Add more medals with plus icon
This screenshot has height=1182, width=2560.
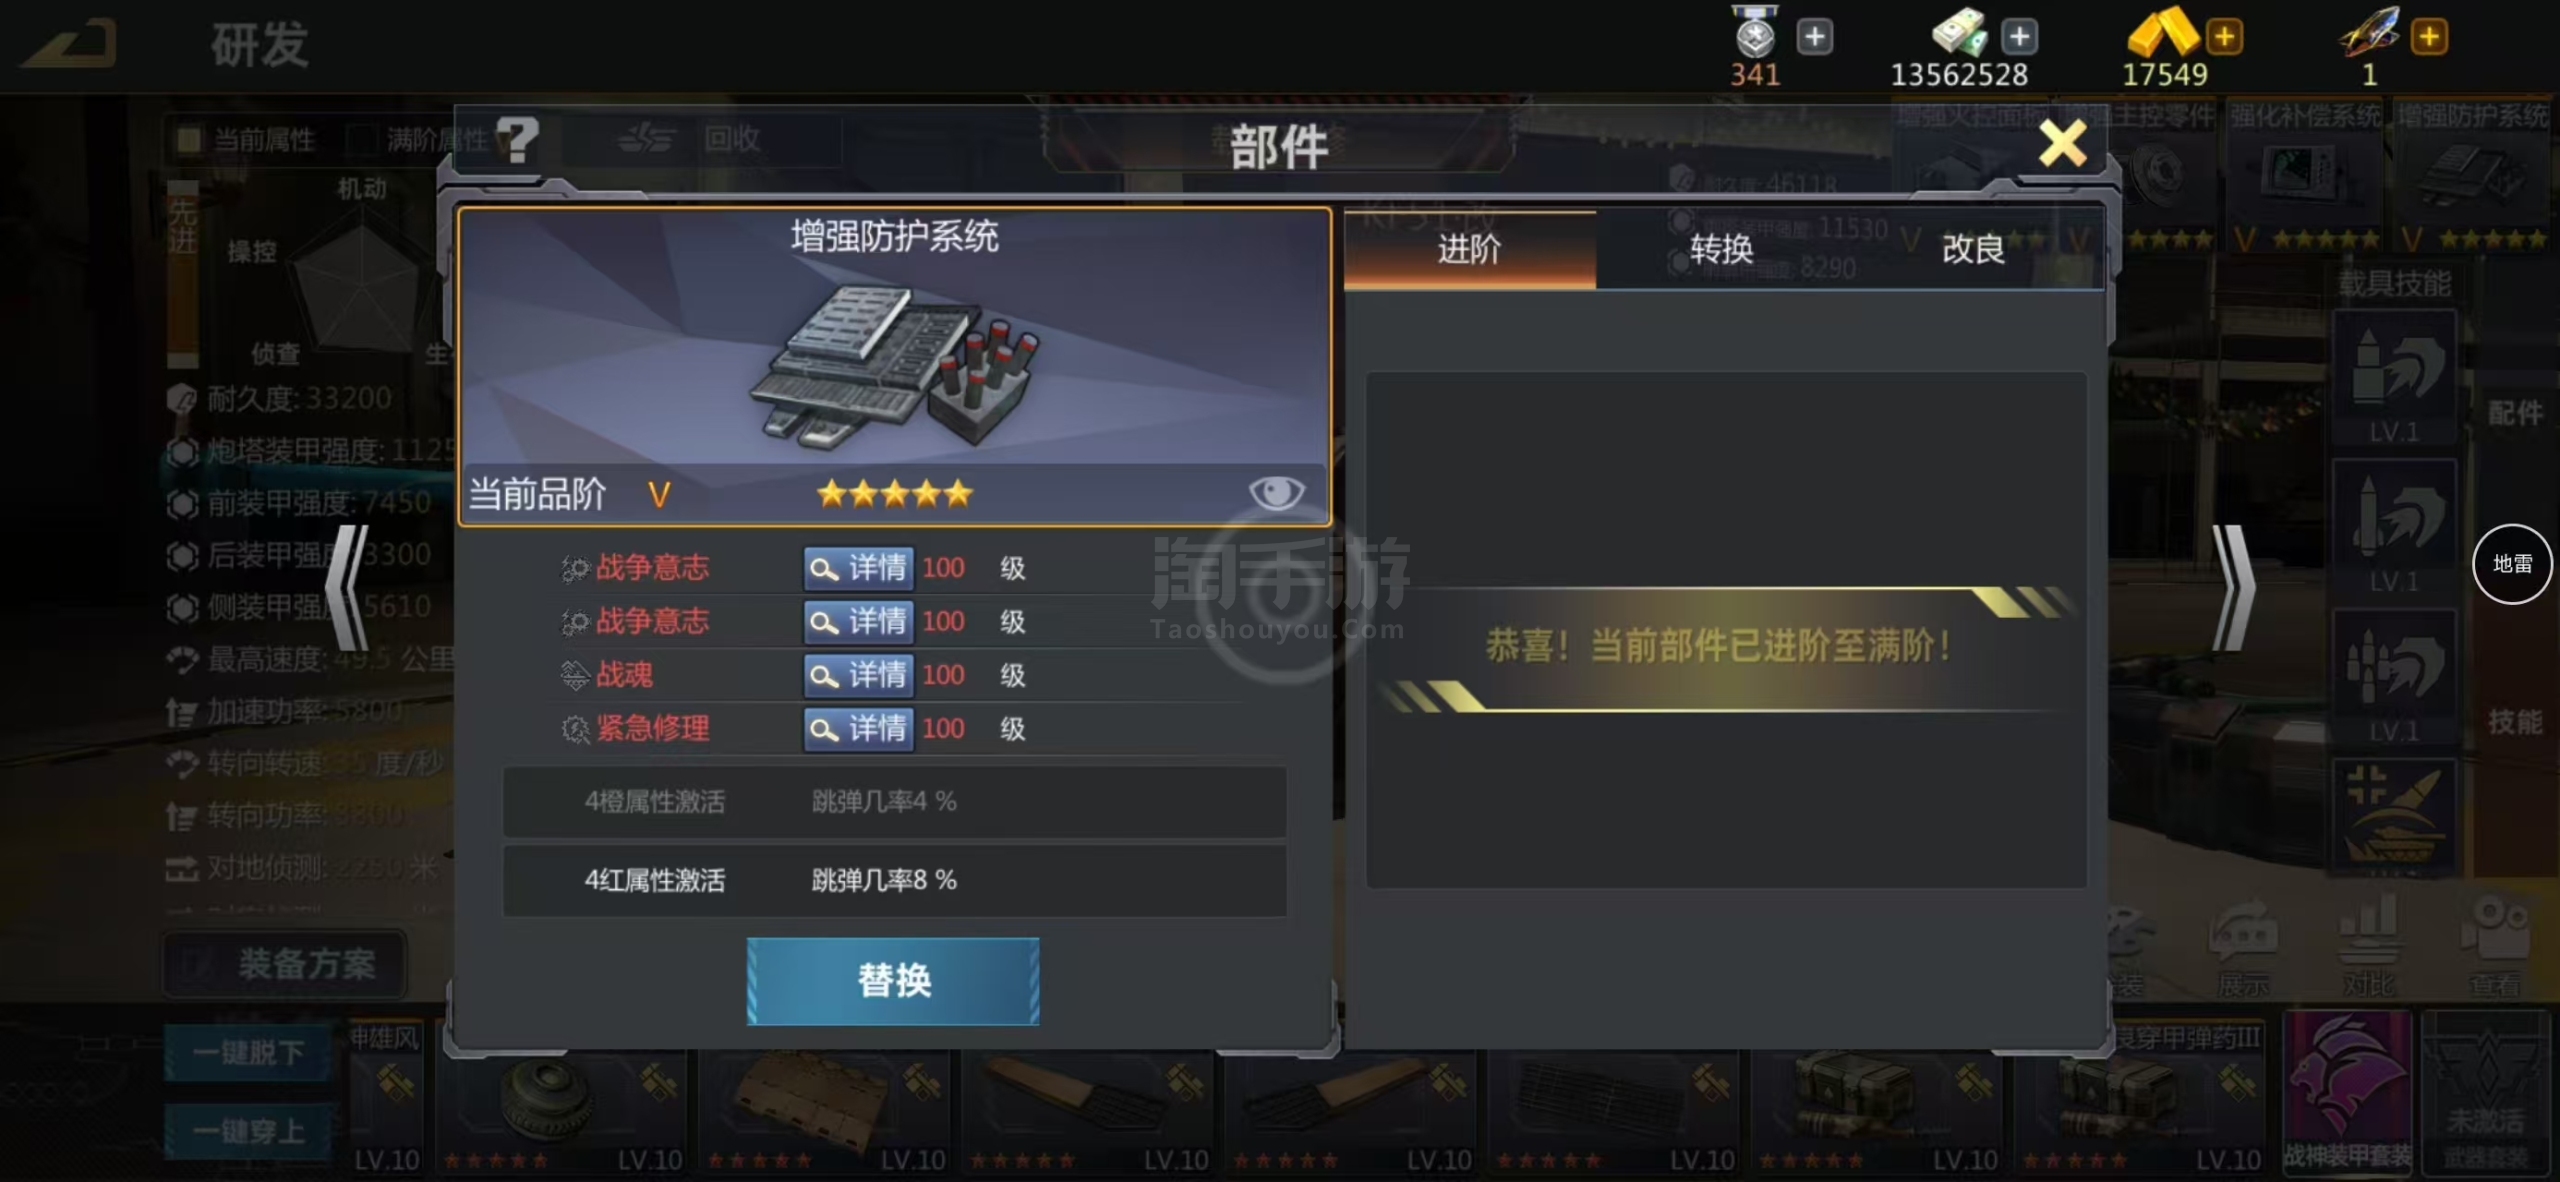[1814, 37]
